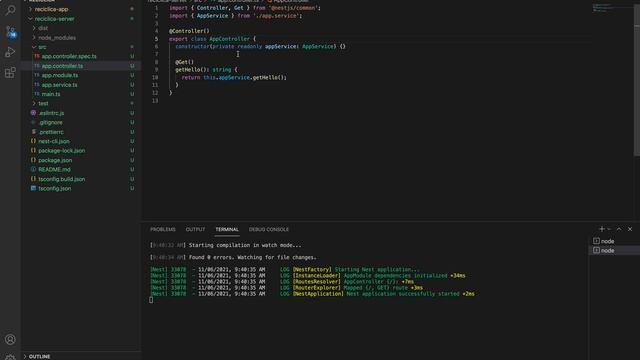640x360 pixels.
Task: Place cursor on line 5 number
Action: (156, 39)
